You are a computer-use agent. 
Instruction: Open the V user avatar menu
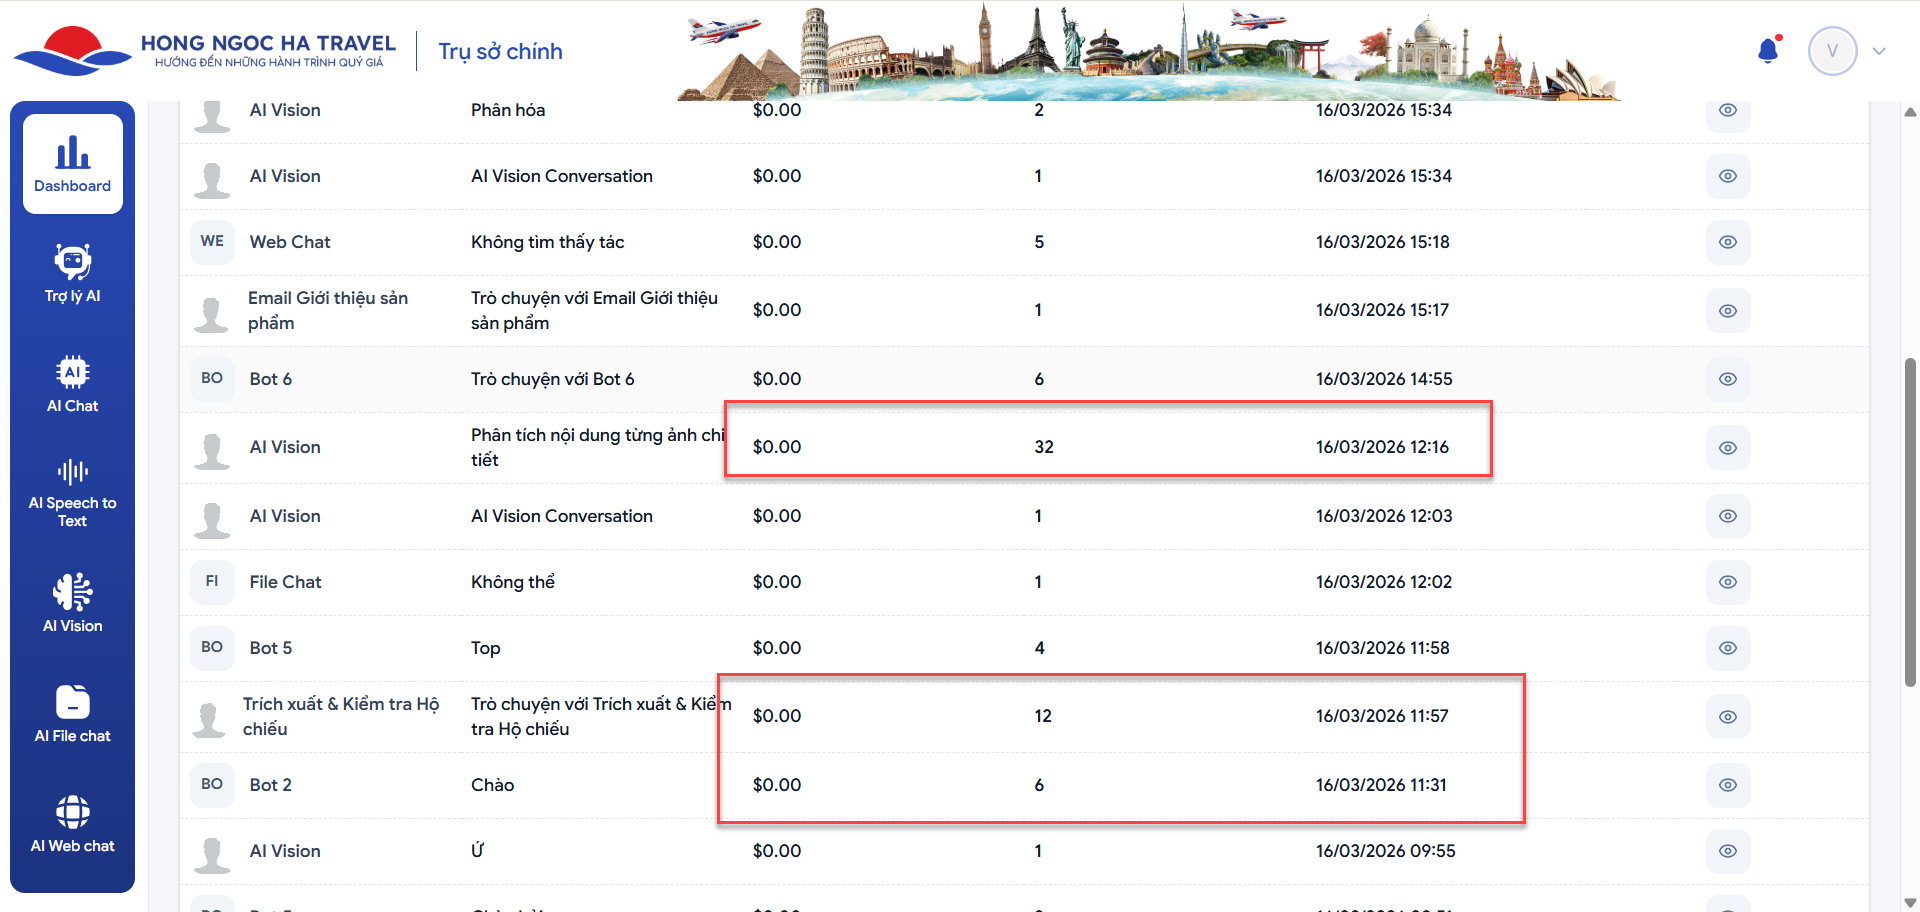[x=1832, y=51]
